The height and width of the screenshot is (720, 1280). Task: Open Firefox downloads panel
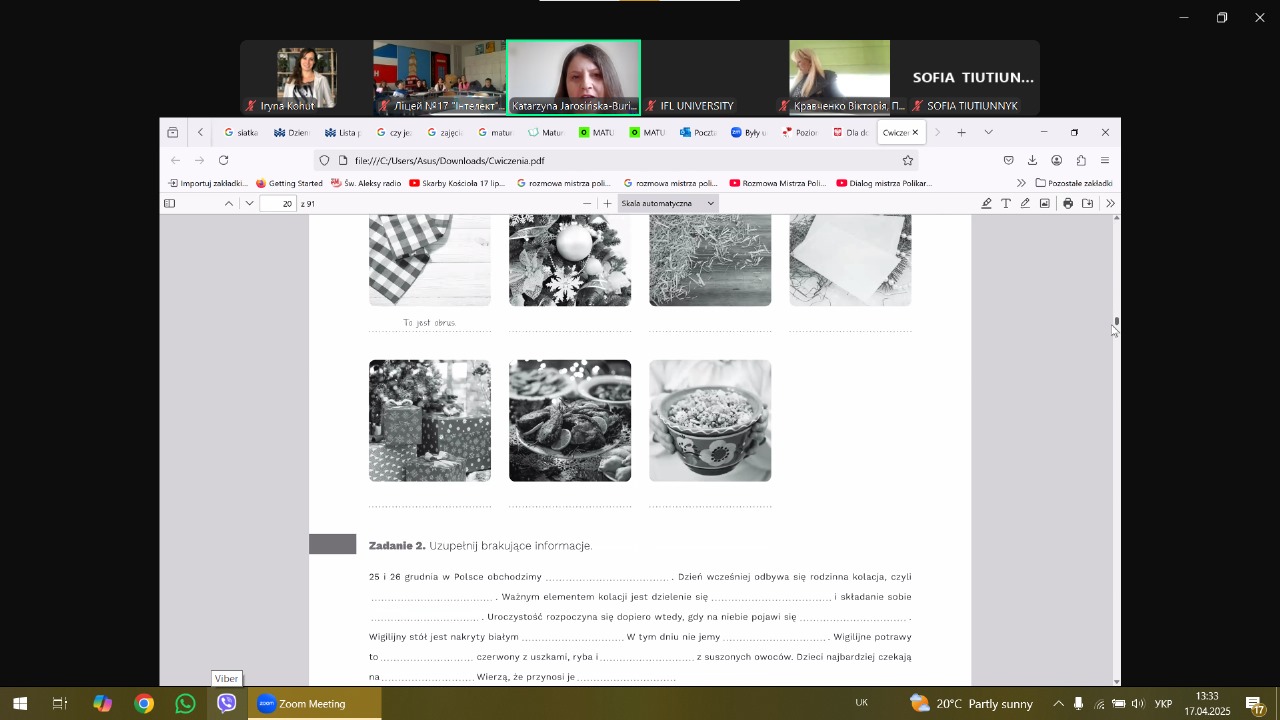[x=1032, y=160]
